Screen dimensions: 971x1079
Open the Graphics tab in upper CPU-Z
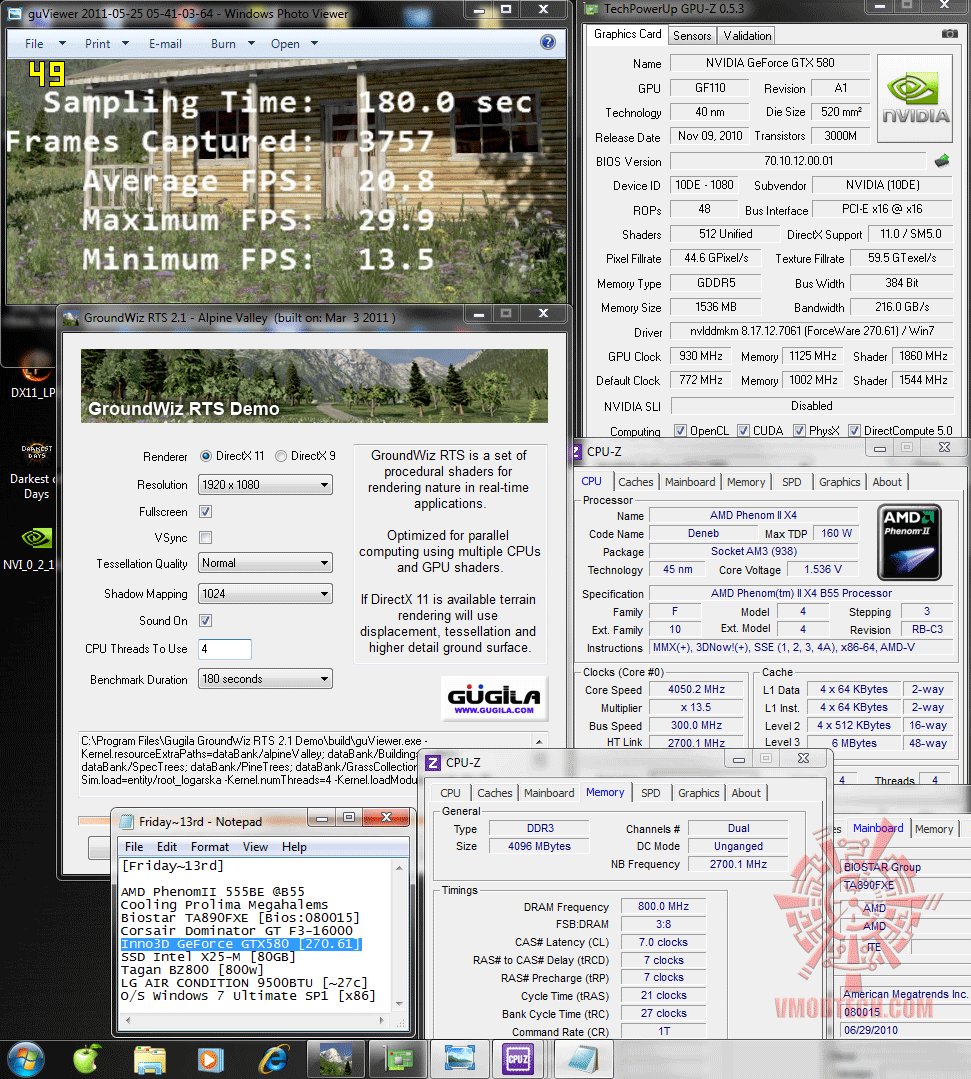coord(839,482)
